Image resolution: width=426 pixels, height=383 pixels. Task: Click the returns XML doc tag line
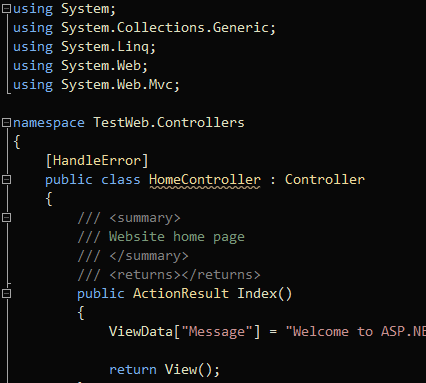(169, 275)
